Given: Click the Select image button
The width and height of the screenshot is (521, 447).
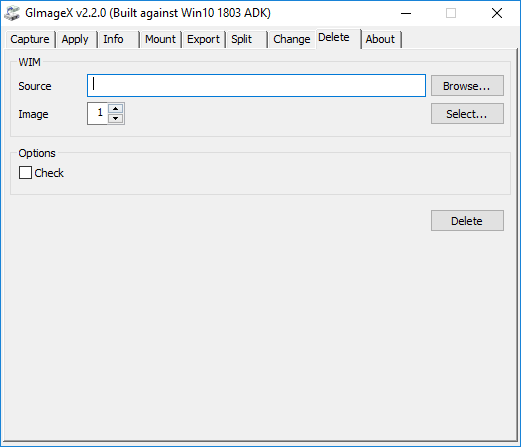Looking at the screenshot, I should point(467,114).
